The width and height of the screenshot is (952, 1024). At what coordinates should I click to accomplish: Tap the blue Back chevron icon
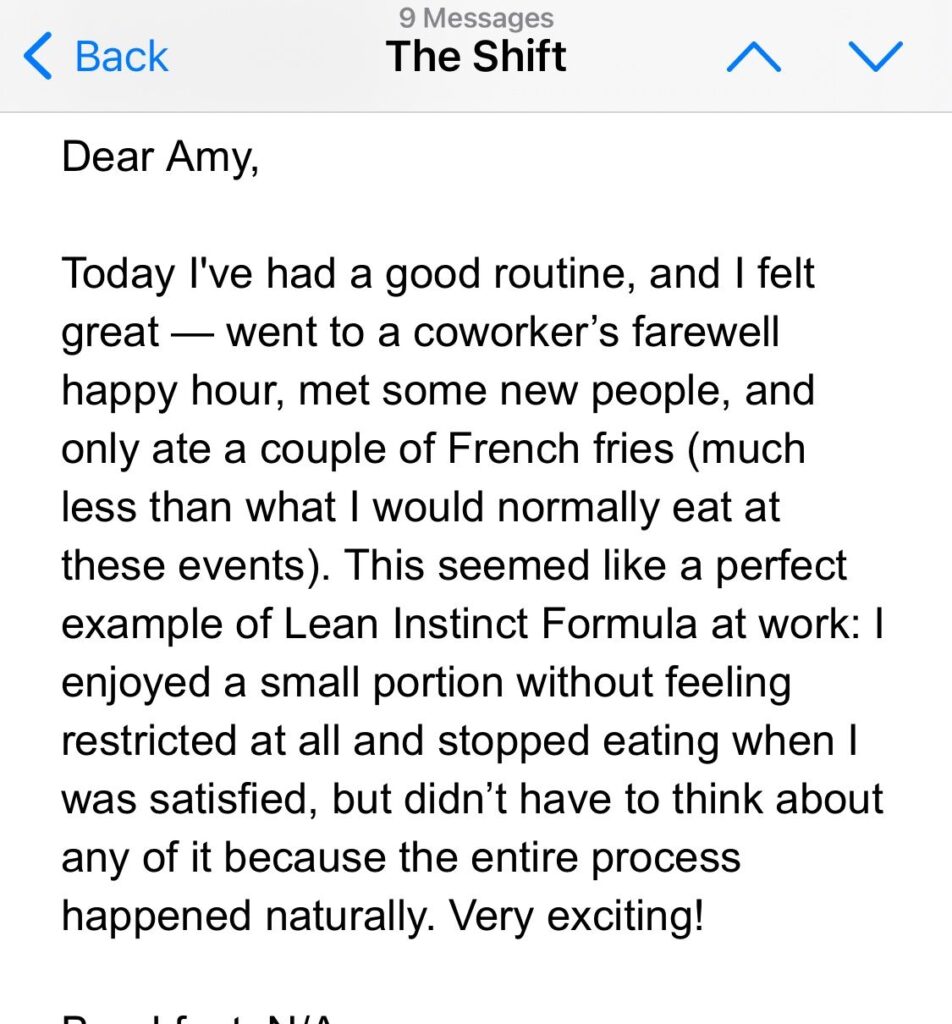coord(37,57)
